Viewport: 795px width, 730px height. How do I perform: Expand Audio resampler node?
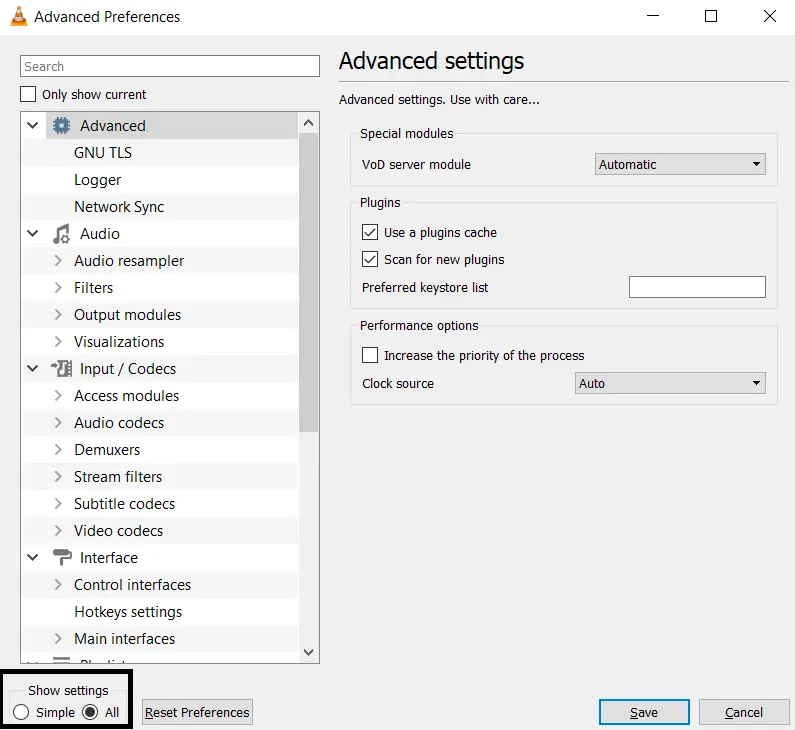tap(58, 261)
